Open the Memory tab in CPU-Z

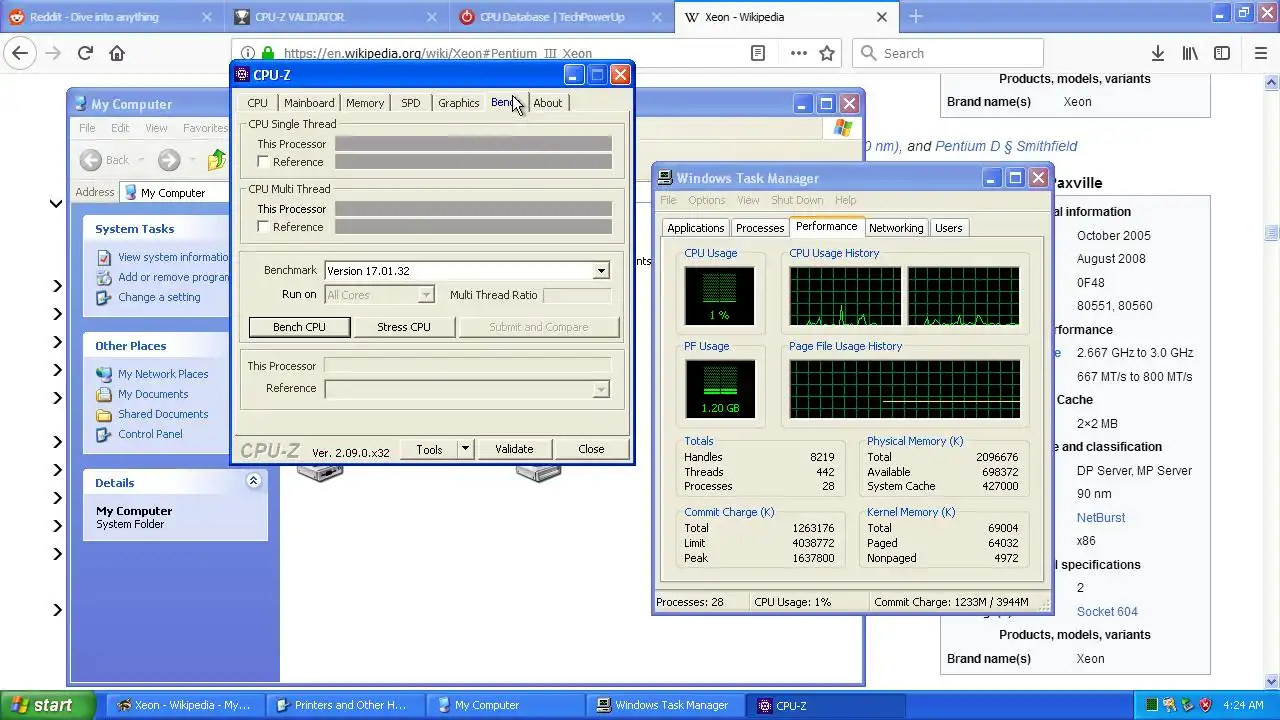(365, 103)
